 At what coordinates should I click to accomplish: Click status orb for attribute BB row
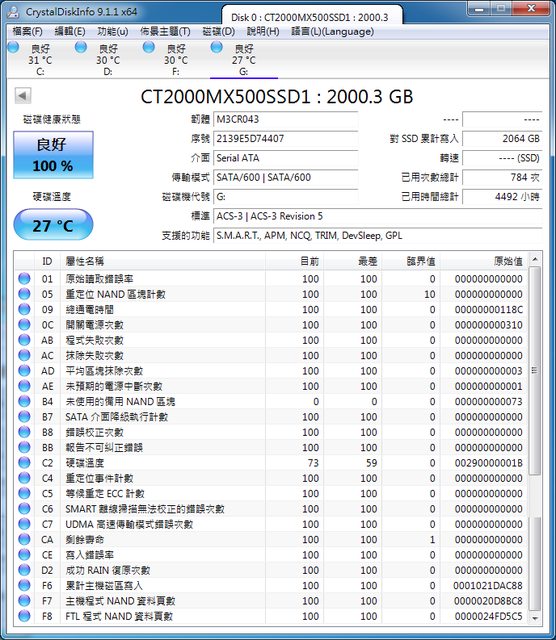24,447
